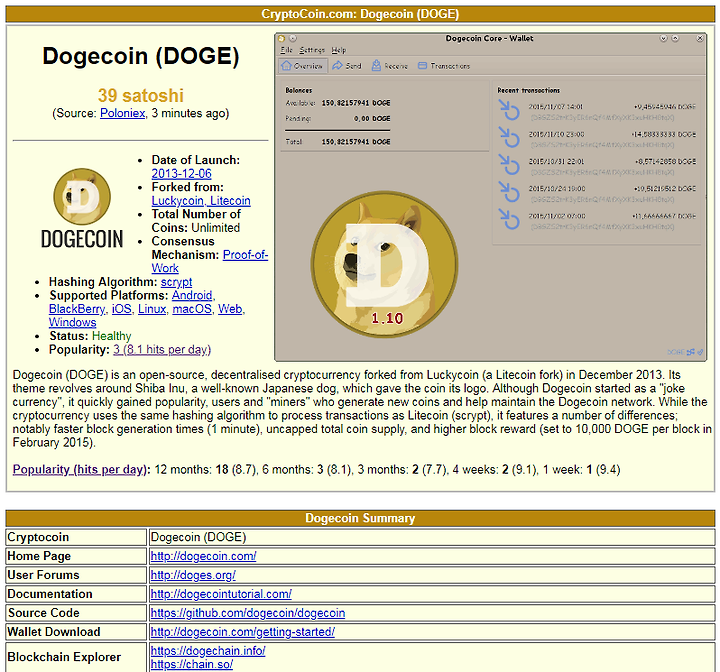Image resolution: width=720 pixels, height=672 pixels.
Task: Follow the Proof-of-Work consensus link
Action: coord(209,261)
